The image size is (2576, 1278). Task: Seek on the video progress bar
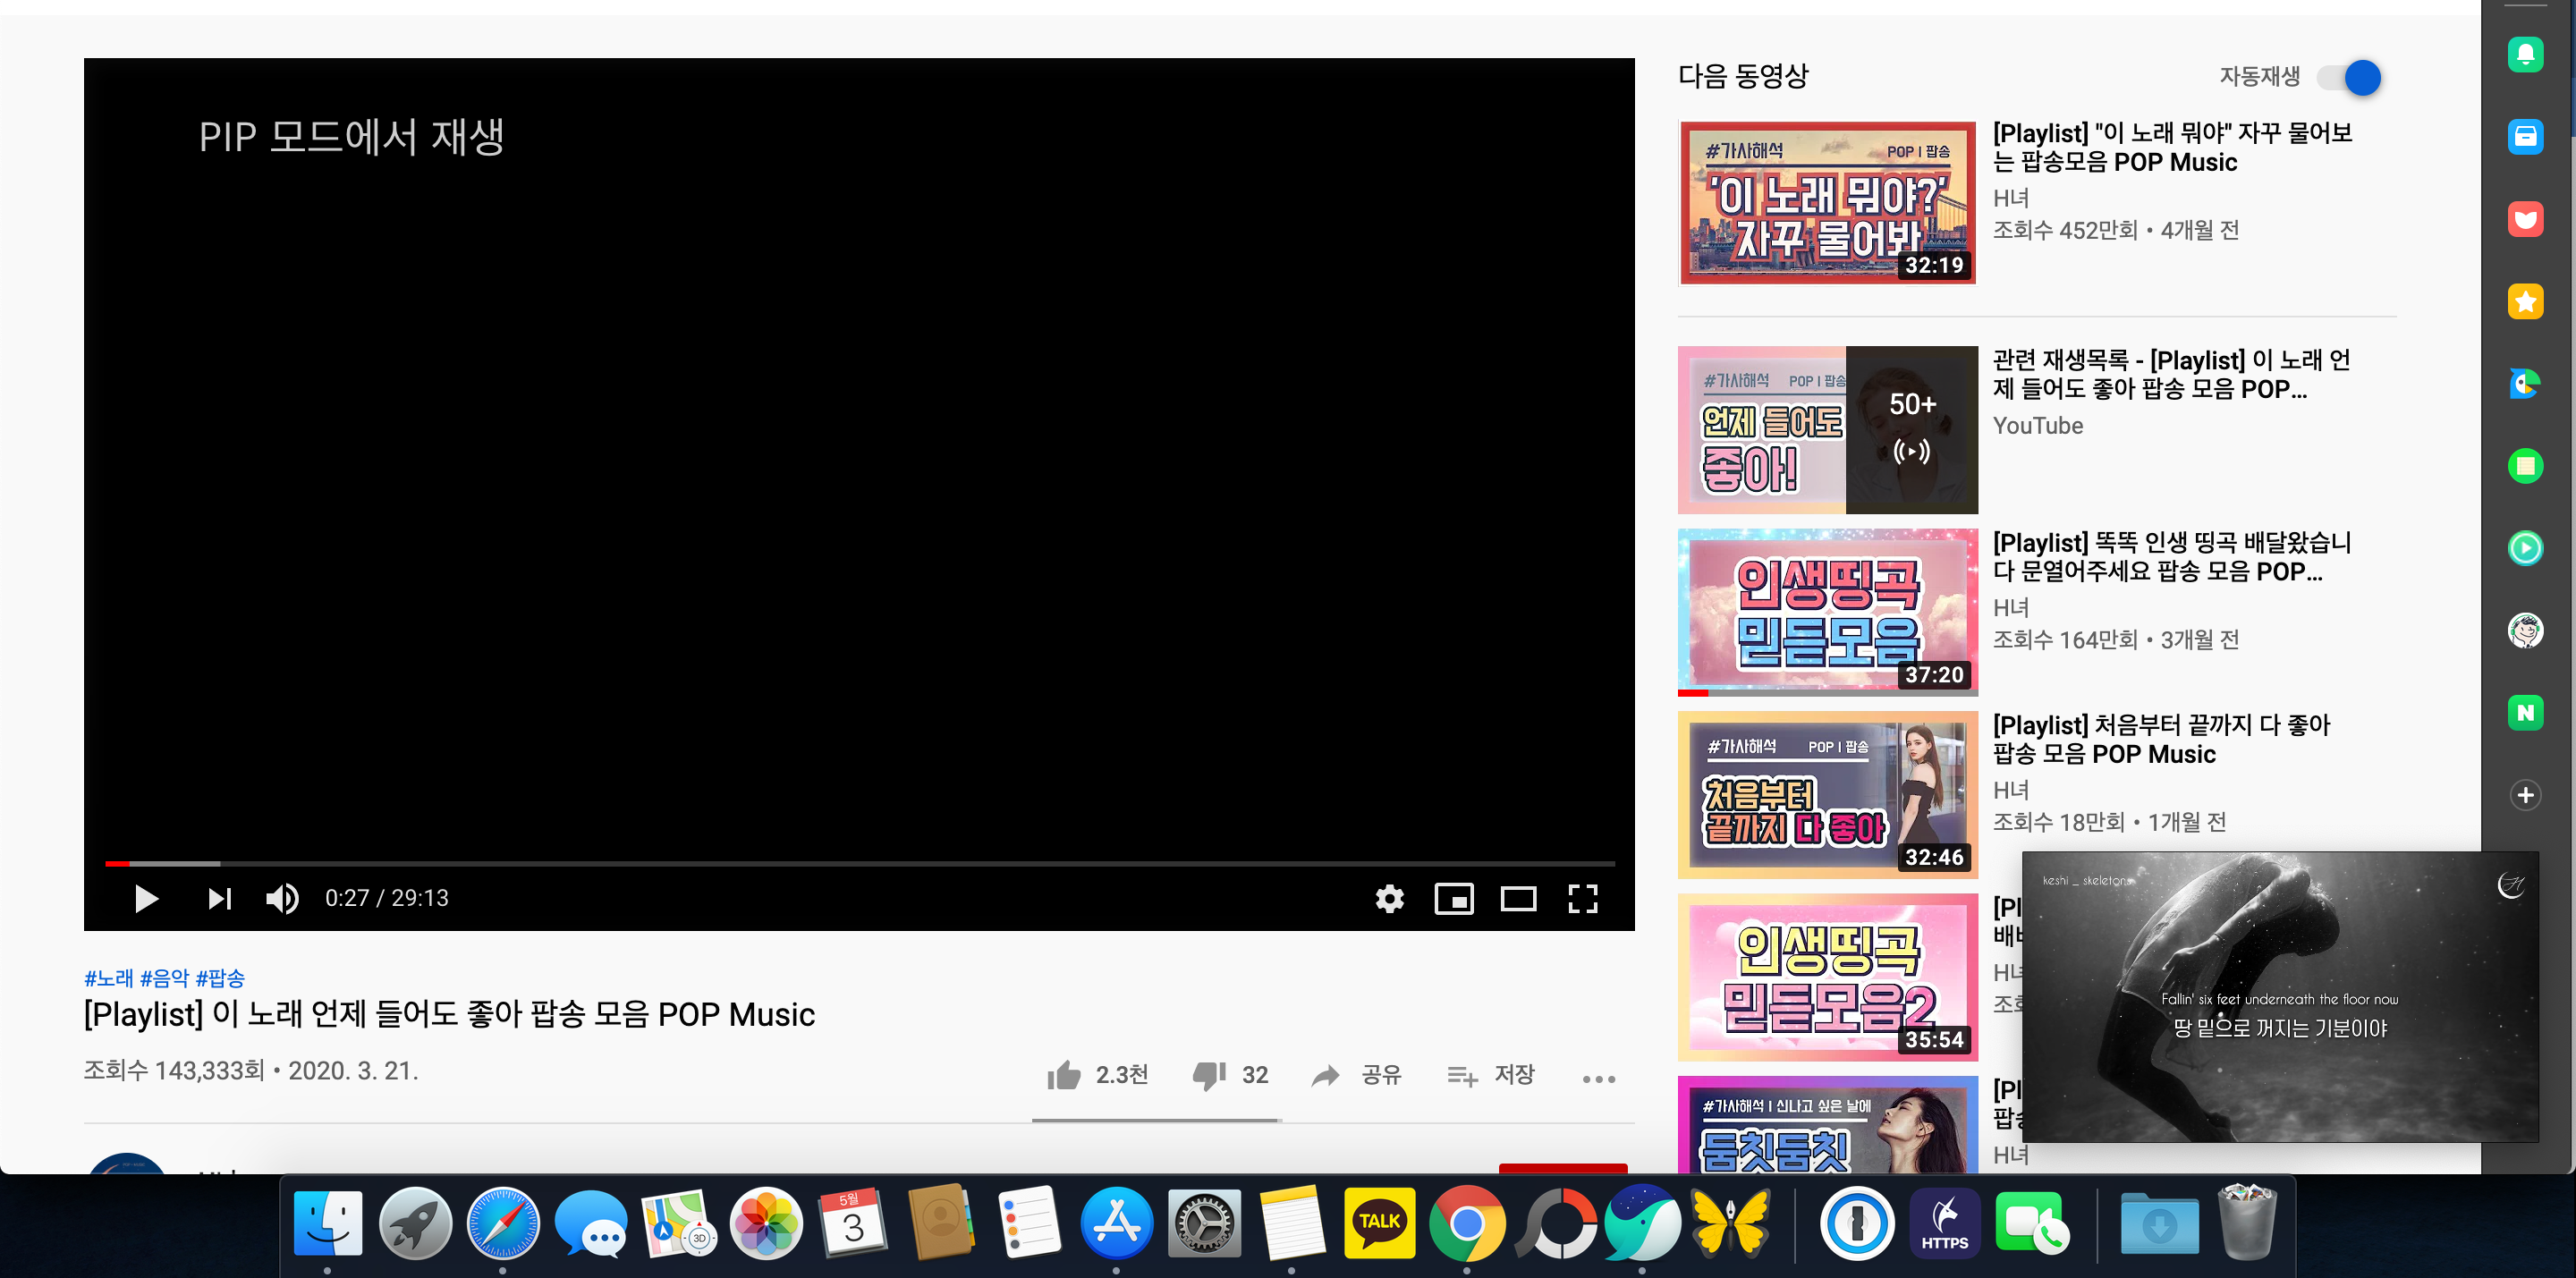click(859, 862)
